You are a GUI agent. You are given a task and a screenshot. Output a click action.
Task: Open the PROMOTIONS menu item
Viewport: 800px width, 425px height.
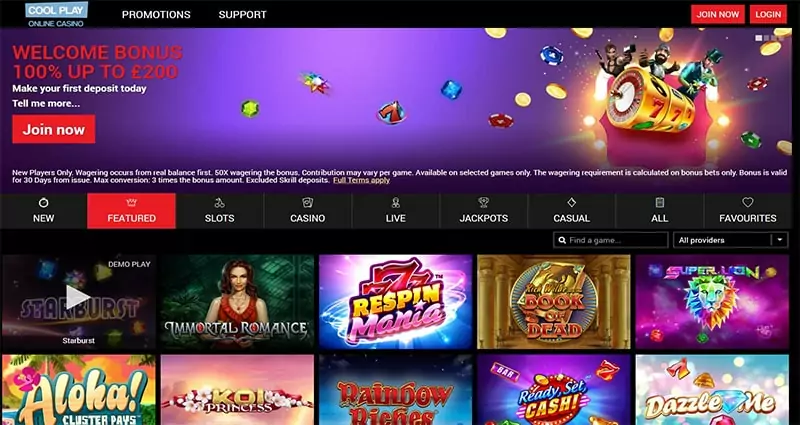coord(156,15)
